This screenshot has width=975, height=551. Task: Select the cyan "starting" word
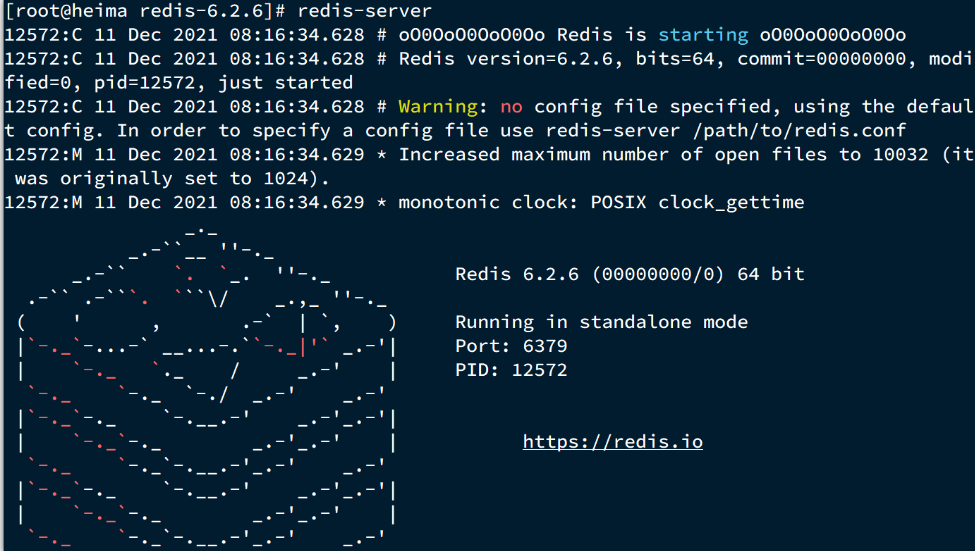coord(702,35)
